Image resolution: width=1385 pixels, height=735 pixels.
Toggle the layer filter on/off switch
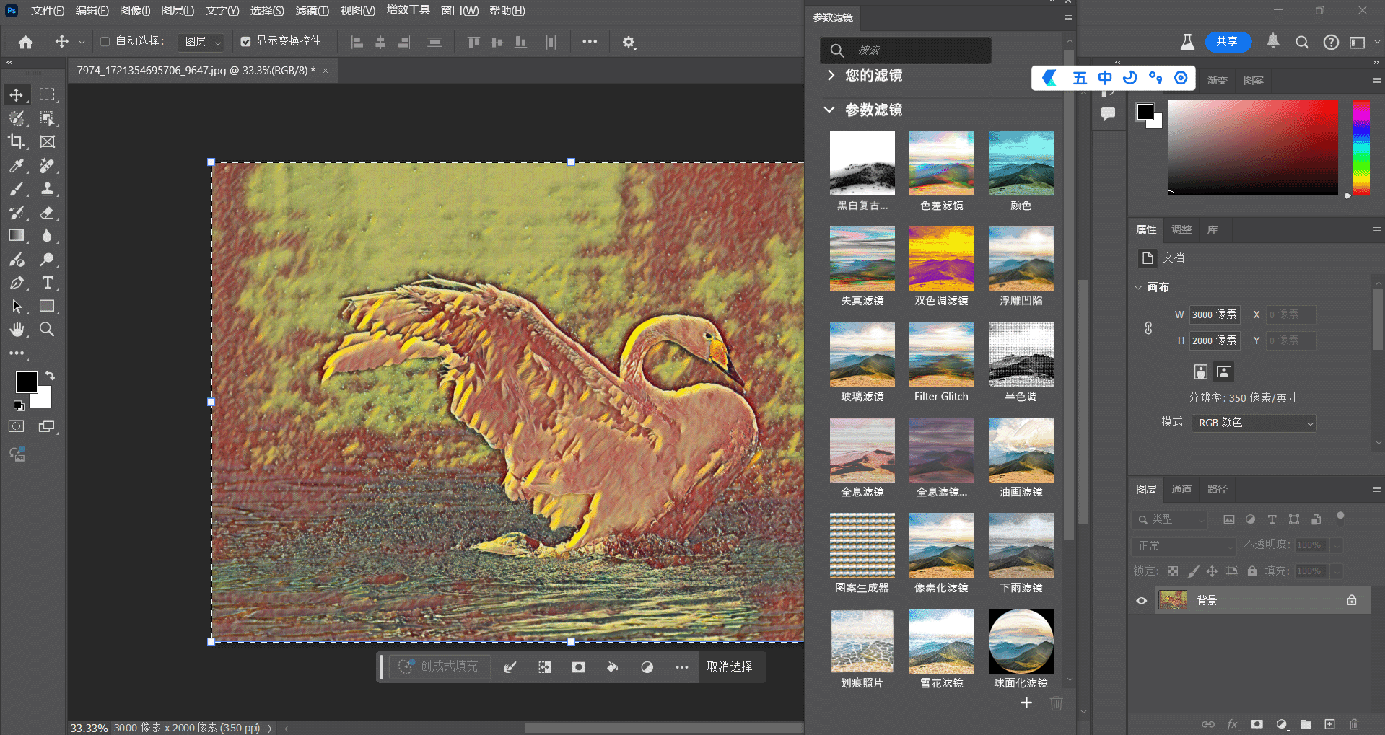coord(1340,517)
